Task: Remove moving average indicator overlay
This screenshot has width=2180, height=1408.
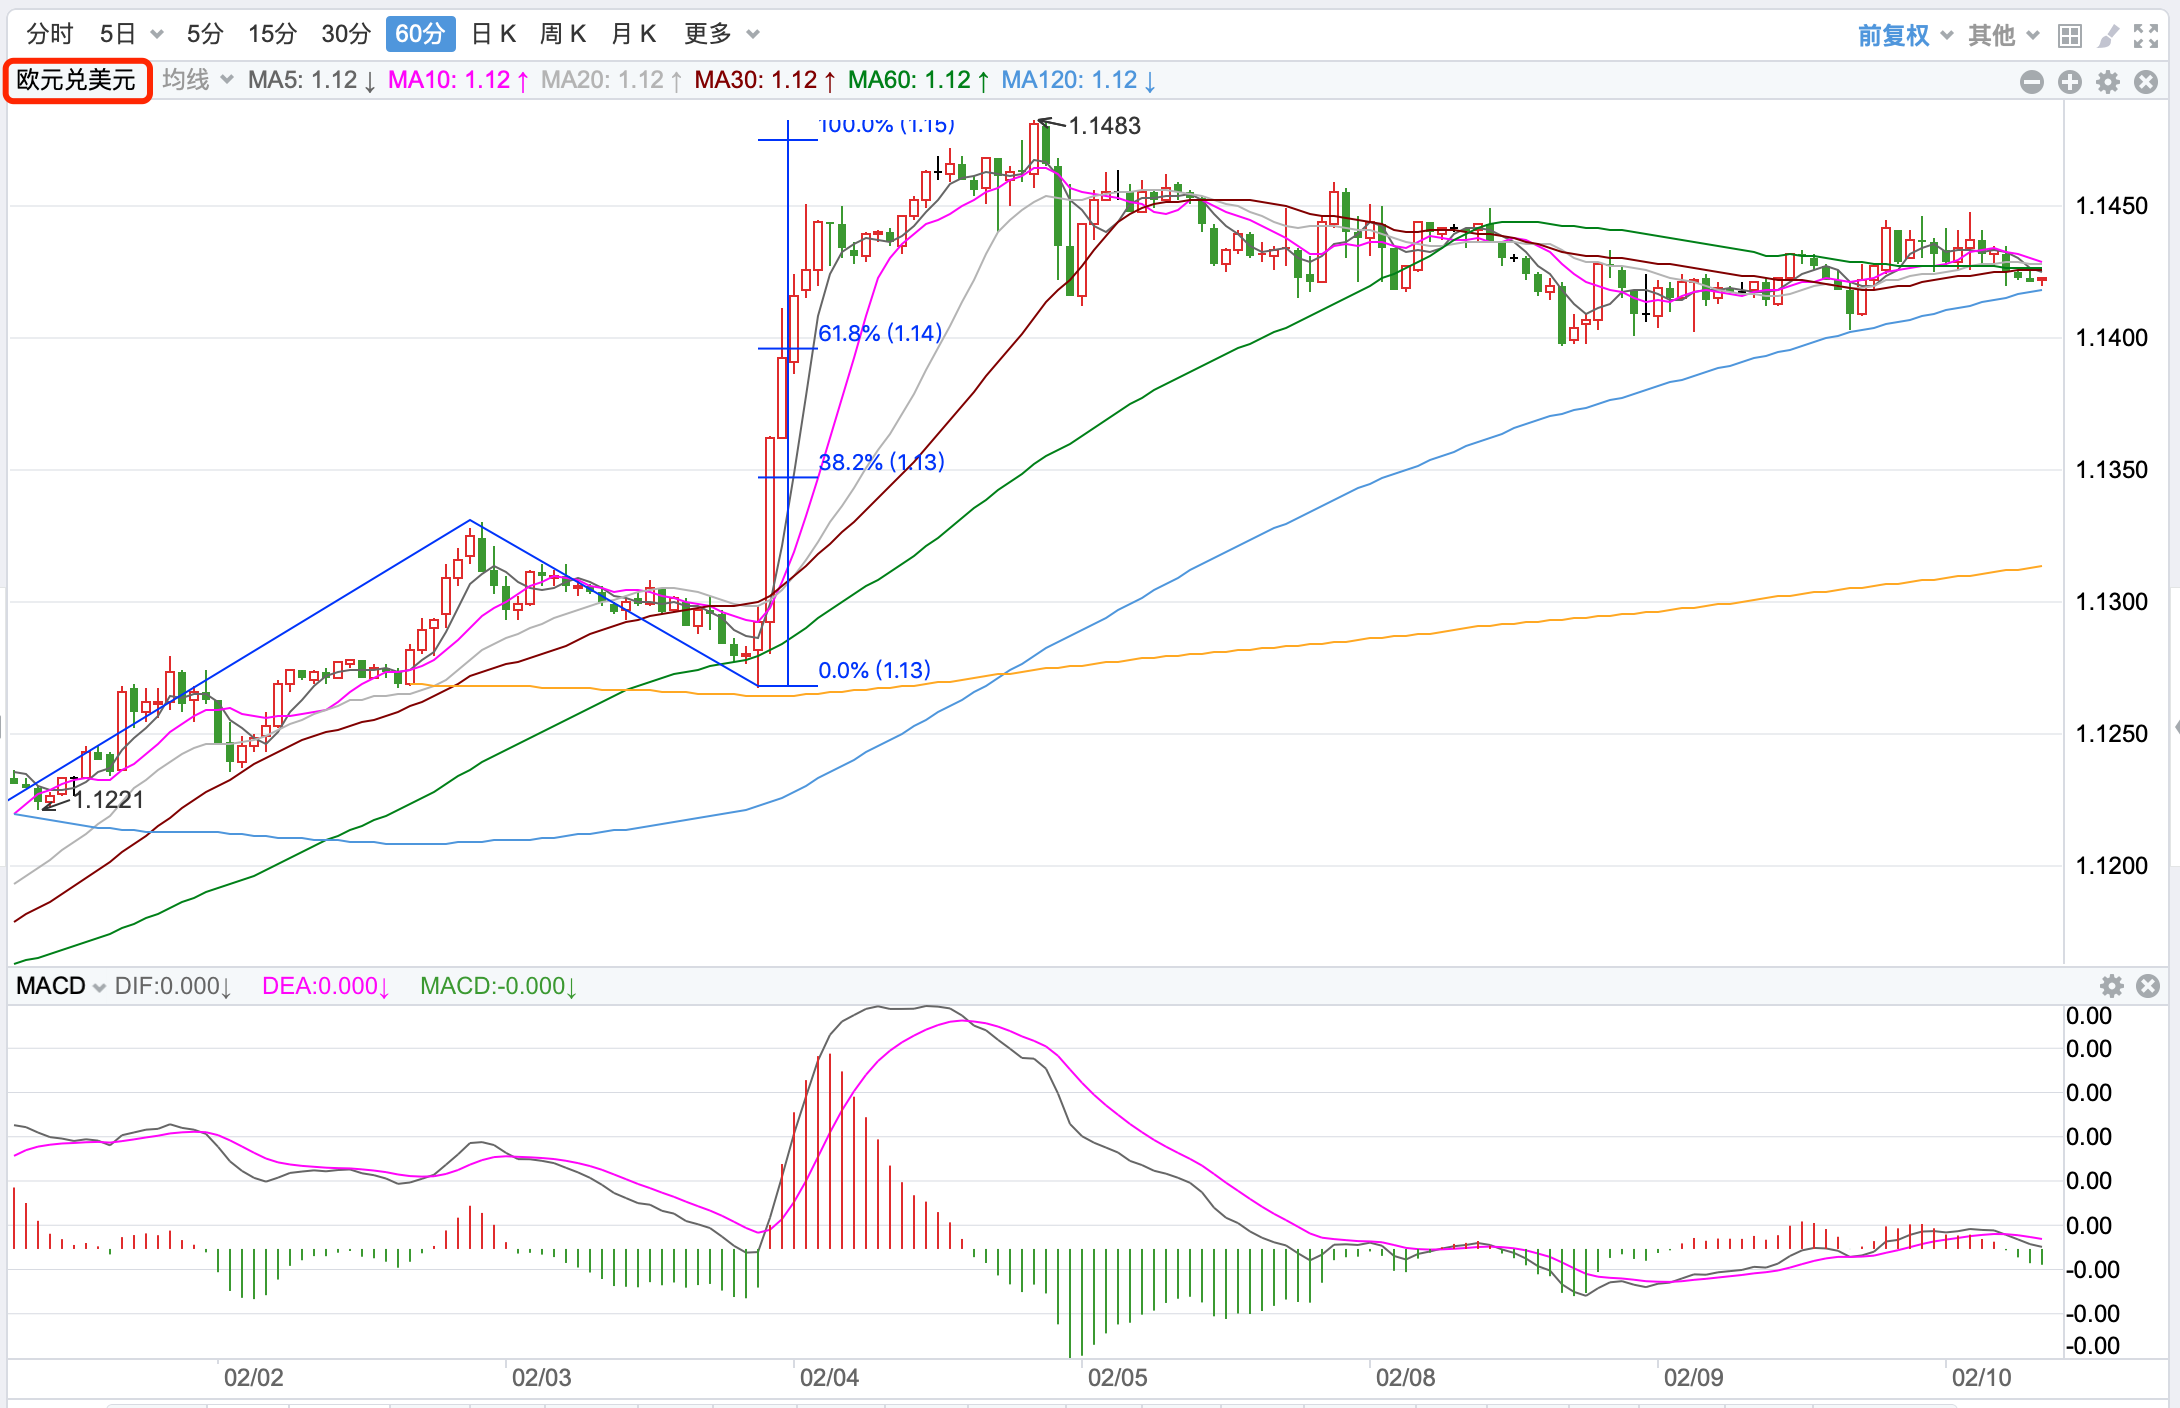Action: 2145,82
